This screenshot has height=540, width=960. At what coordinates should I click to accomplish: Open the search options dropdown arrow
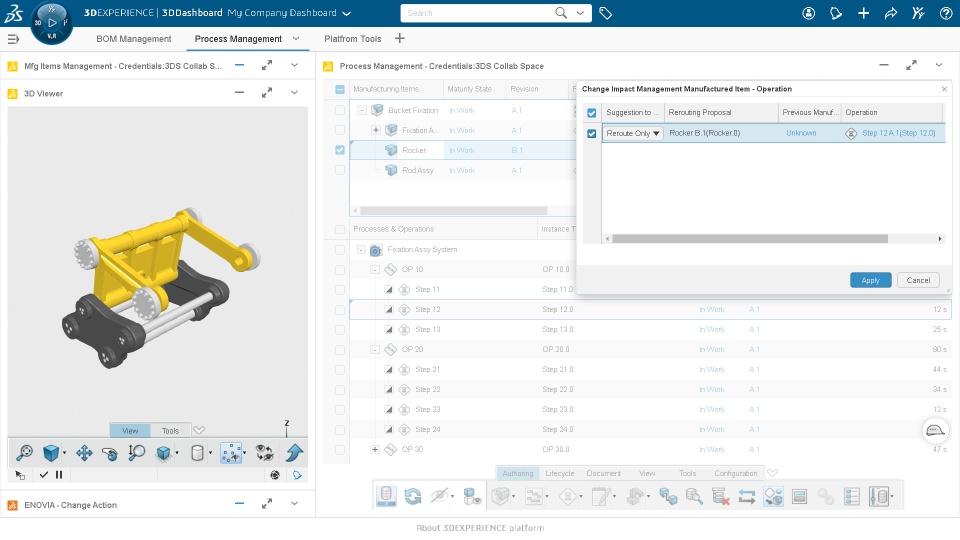pos(580,13)
